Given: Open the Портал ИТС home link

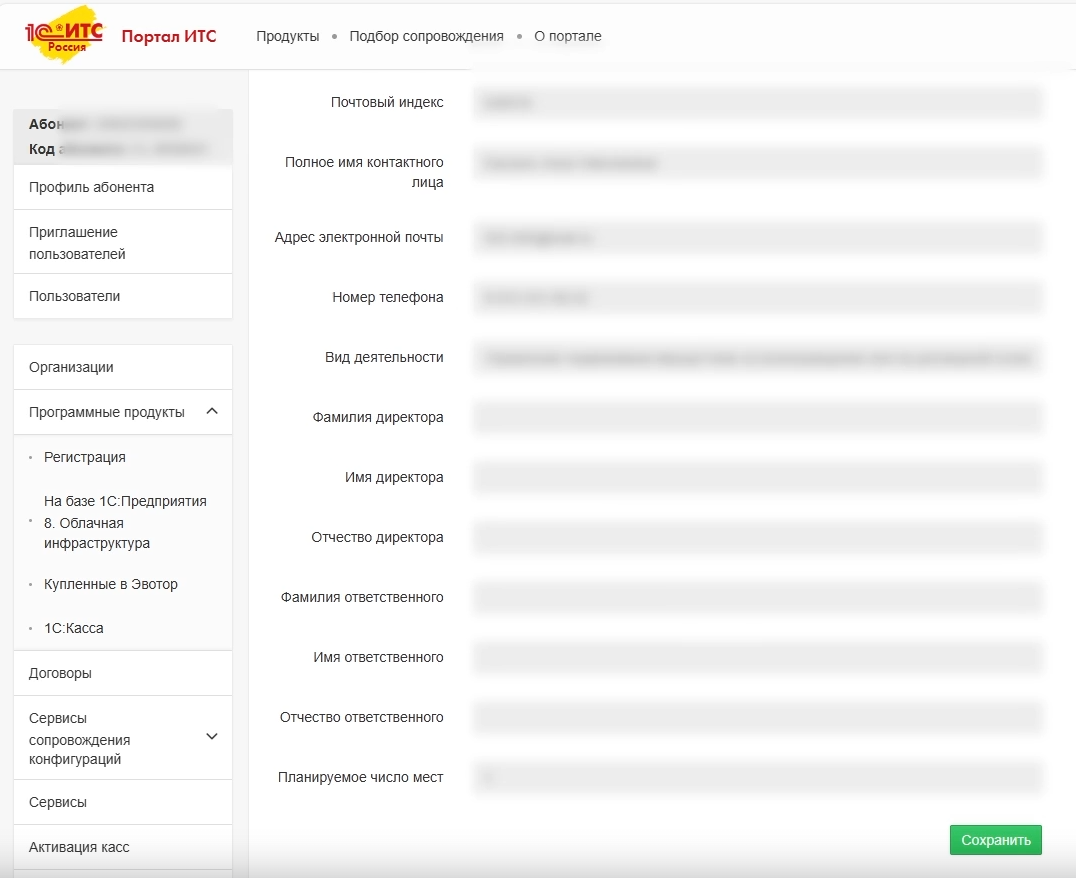Looking at the screenshot, I should click(168, 37).
